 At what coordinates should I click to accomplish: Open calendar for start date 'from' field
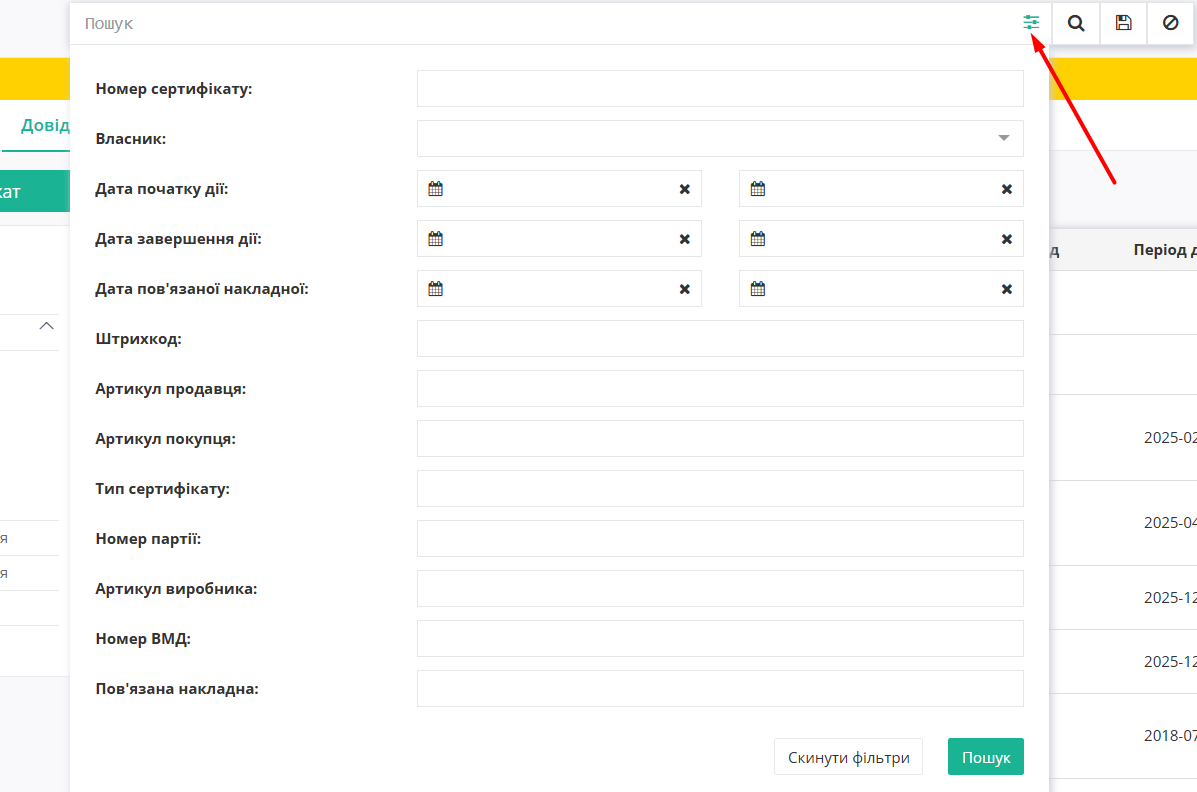tap(435, 189)
